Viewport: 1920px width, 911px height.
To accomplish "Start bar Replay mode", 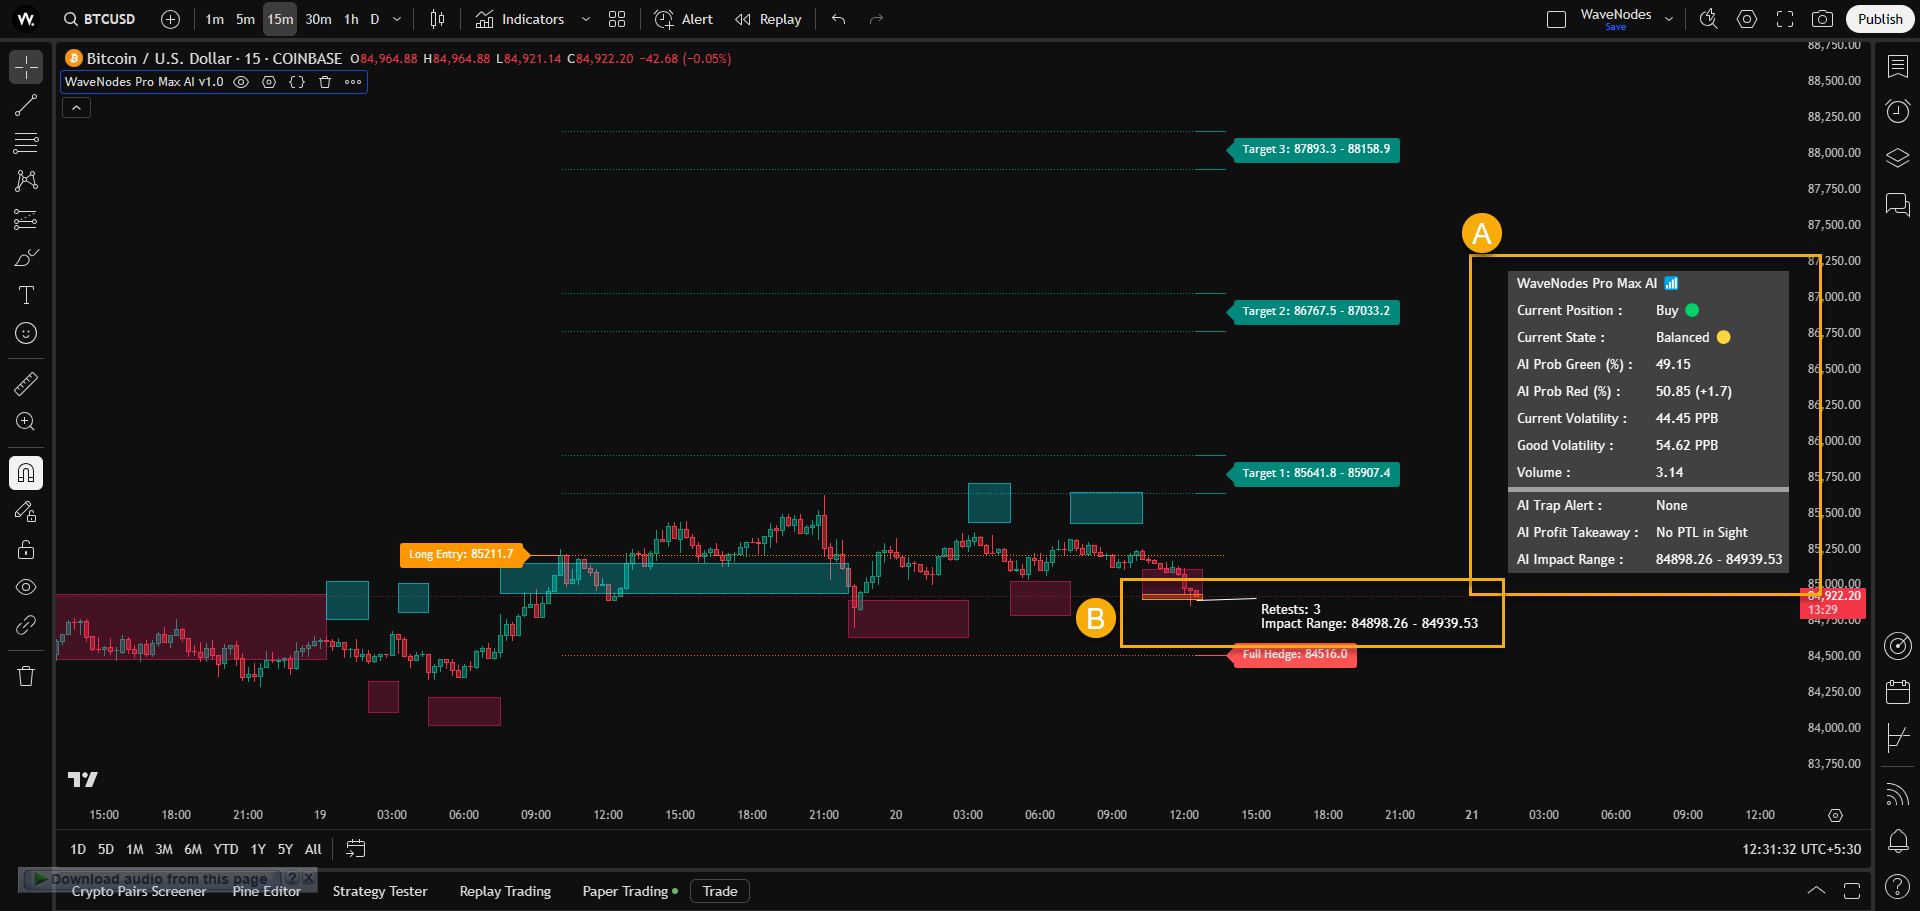I will coord(767,19).
